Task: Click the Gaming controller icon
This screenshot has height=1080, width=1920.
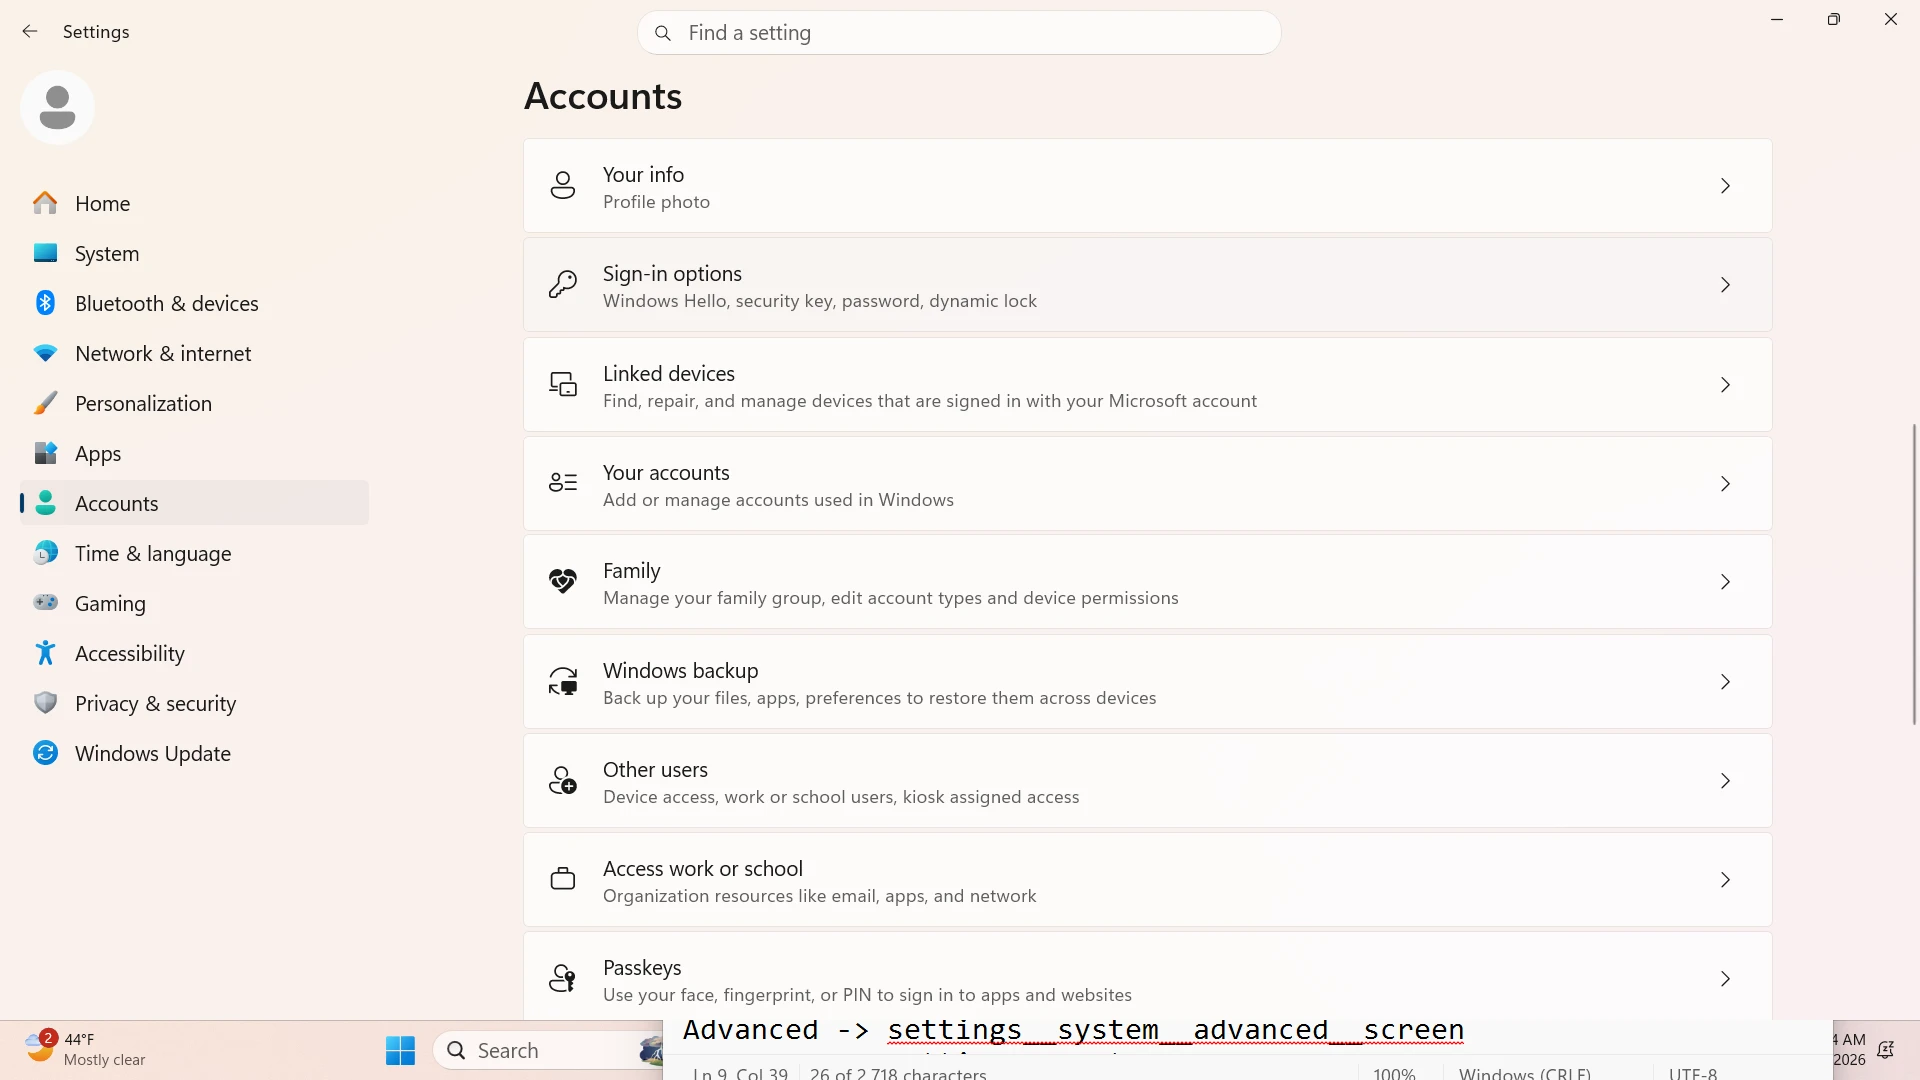Action: pyautogui.click(x=45, y=602)
